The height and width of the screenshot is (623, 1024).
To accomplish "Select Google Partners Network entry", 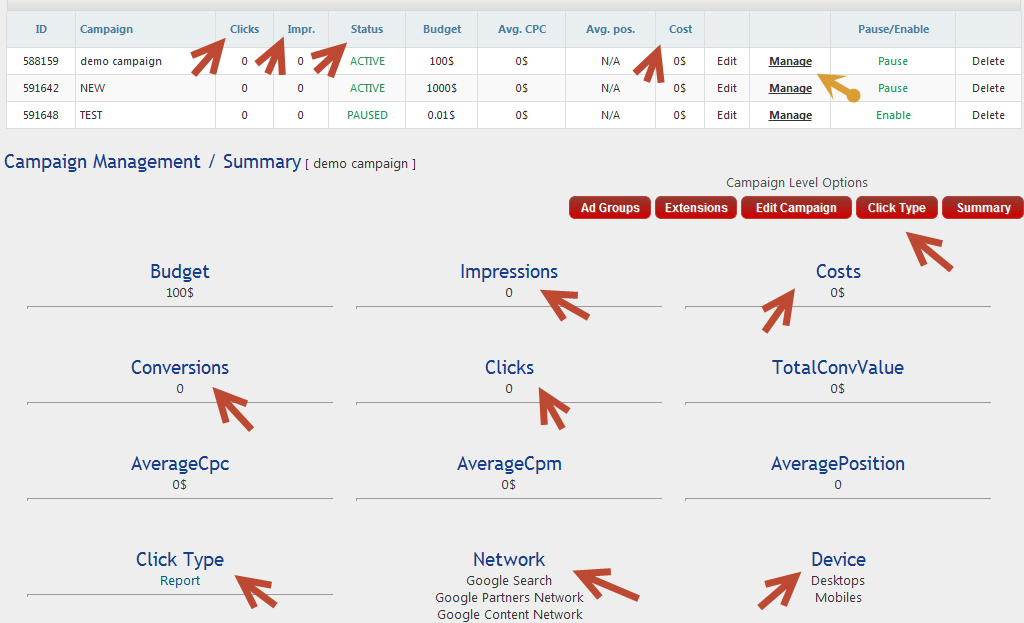I will (509, 598).
